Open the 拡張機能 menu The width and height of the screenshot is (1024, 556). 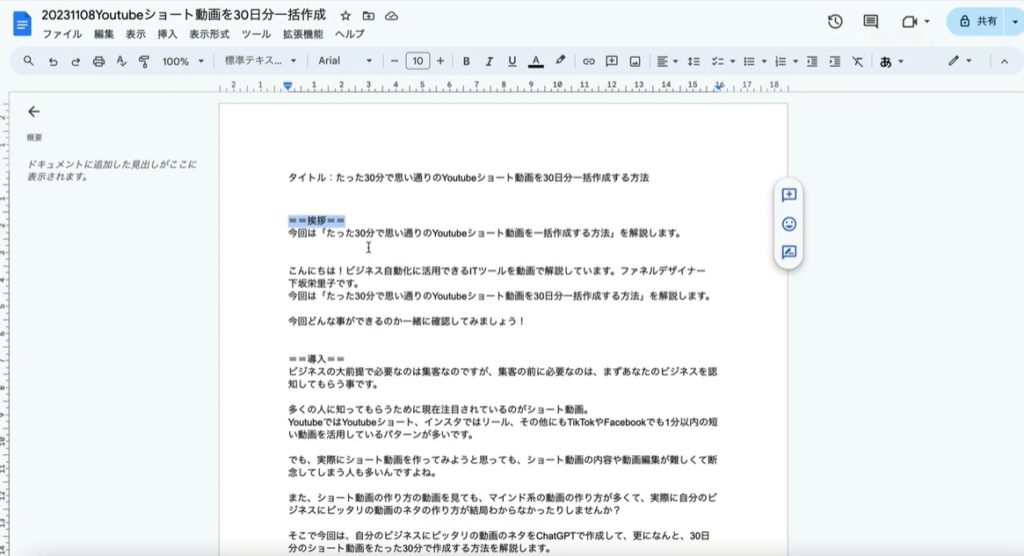[x=303, y=34]
